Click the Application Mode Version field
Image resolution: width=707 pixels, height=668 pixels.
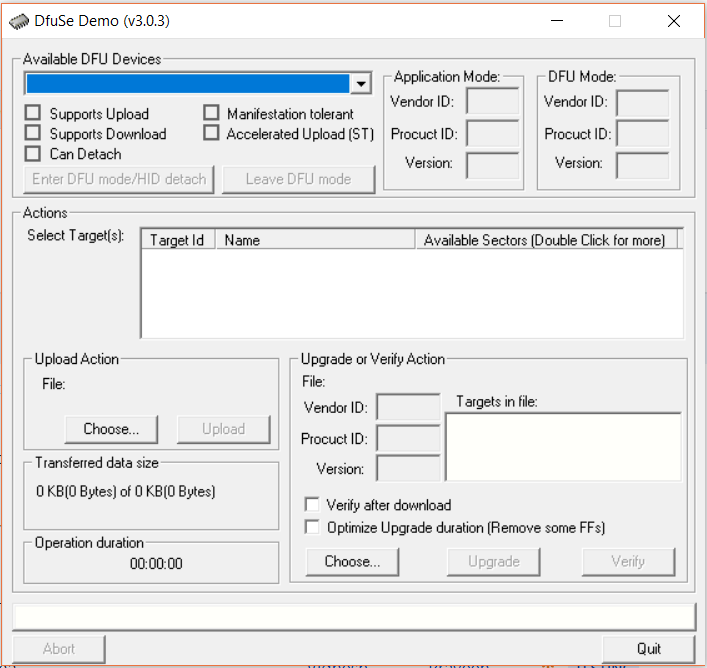pos(492,165)
